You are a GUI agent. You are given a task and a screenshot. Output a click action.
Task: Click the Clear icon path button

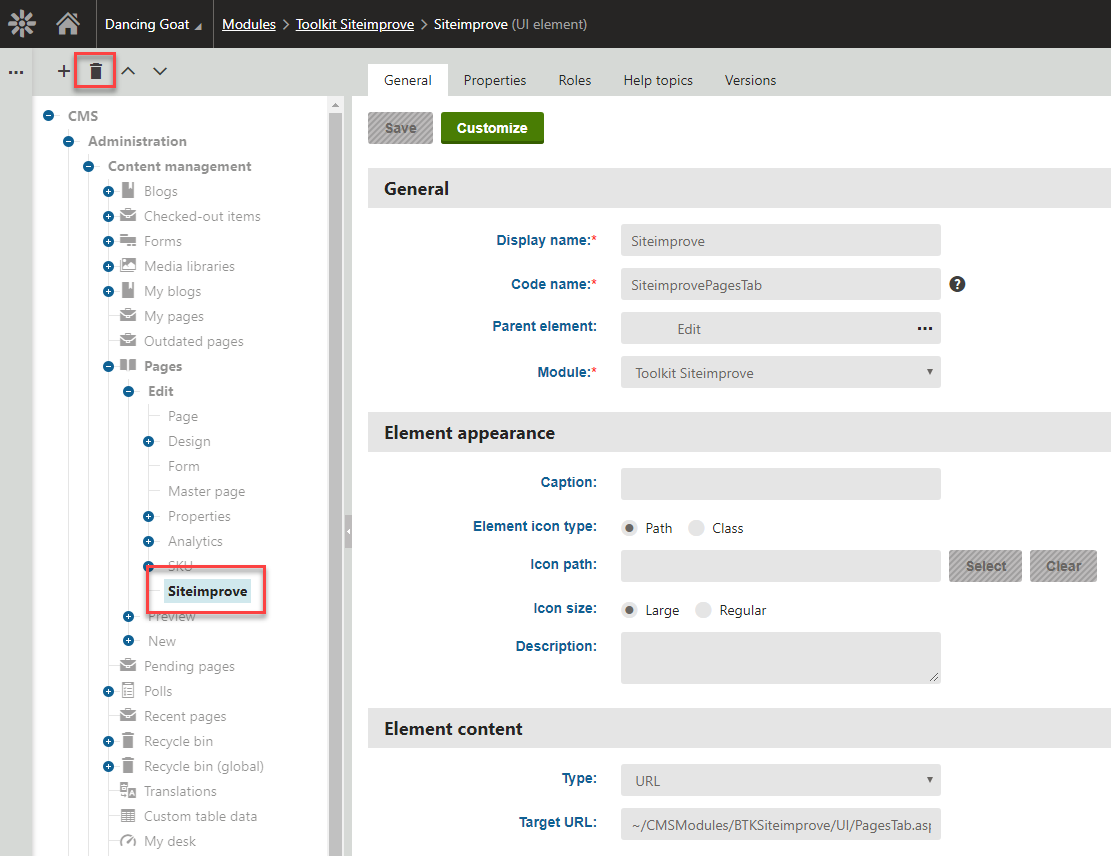click(x=1063, y=565)
